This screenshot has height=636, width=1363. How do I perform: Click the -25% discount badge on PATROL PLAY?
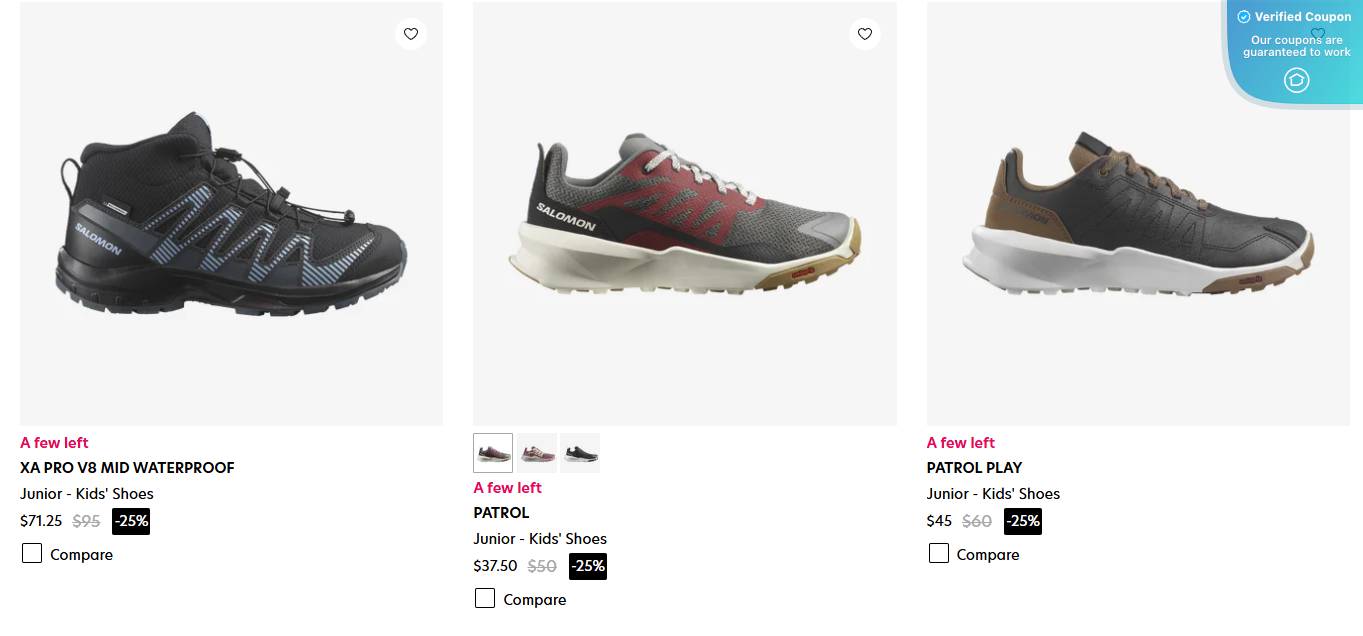click(x=1022, y=521)
